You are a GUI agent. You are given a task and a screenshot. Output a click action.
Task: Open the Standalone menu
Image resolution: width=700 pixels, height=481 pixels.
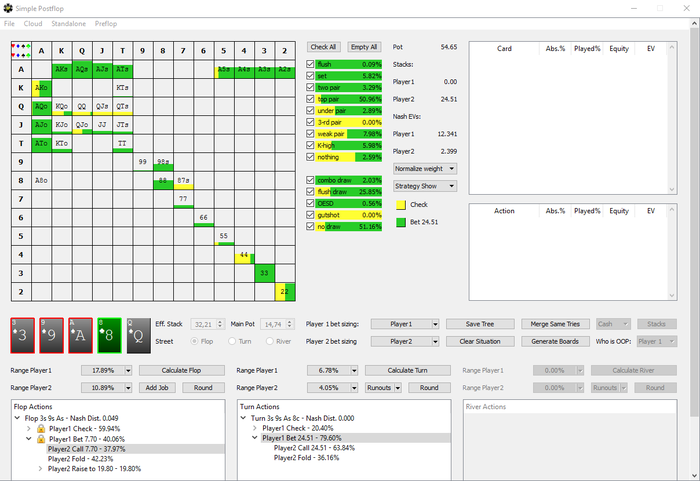coord(68,24)
